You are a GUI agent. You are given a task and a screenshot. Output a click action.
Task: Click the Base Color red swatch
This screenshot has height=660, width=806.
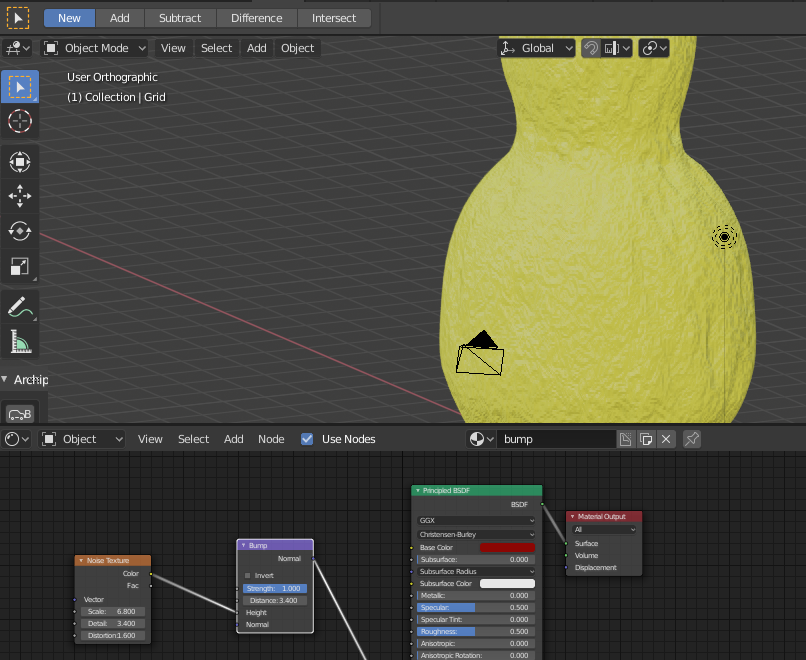(507, 548)
